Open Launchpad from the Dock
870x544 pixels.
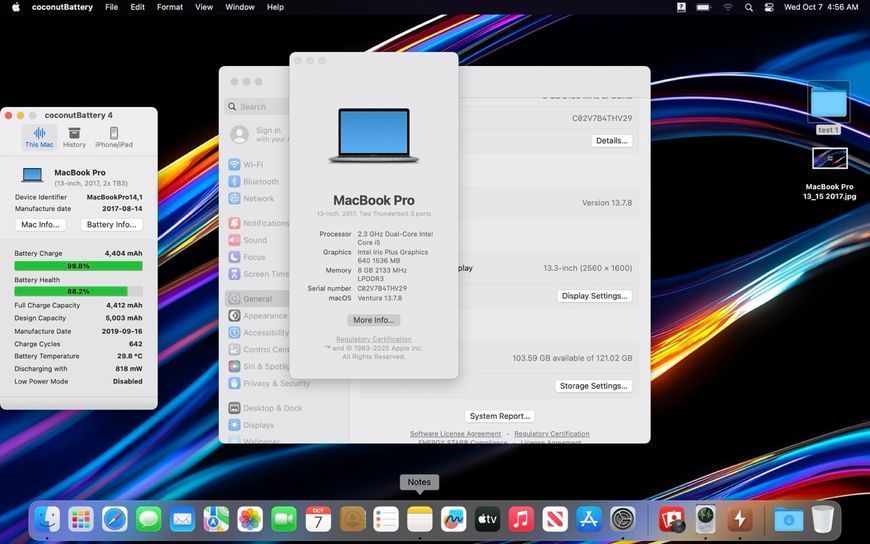[x=81, y=520]
